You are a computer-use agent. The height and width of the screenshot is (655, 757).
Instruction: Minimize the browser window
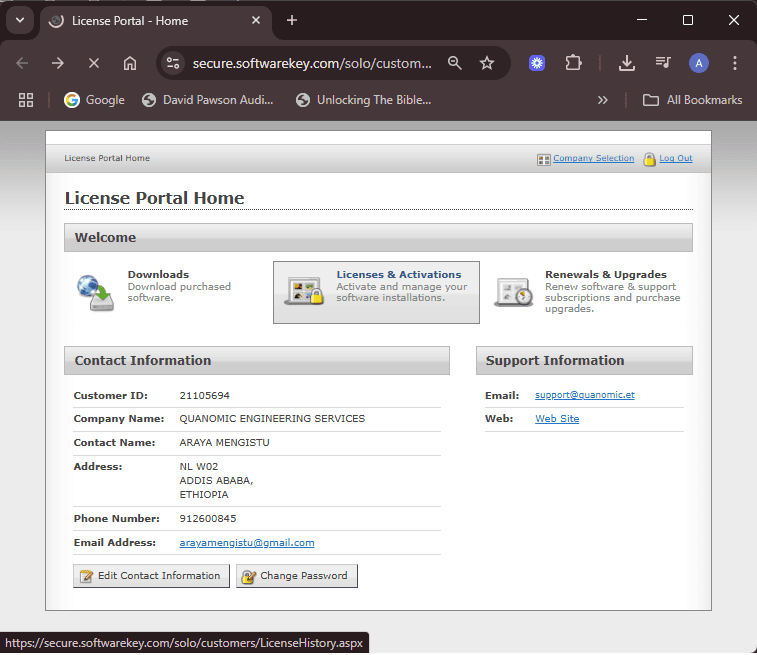click(642, 20)
